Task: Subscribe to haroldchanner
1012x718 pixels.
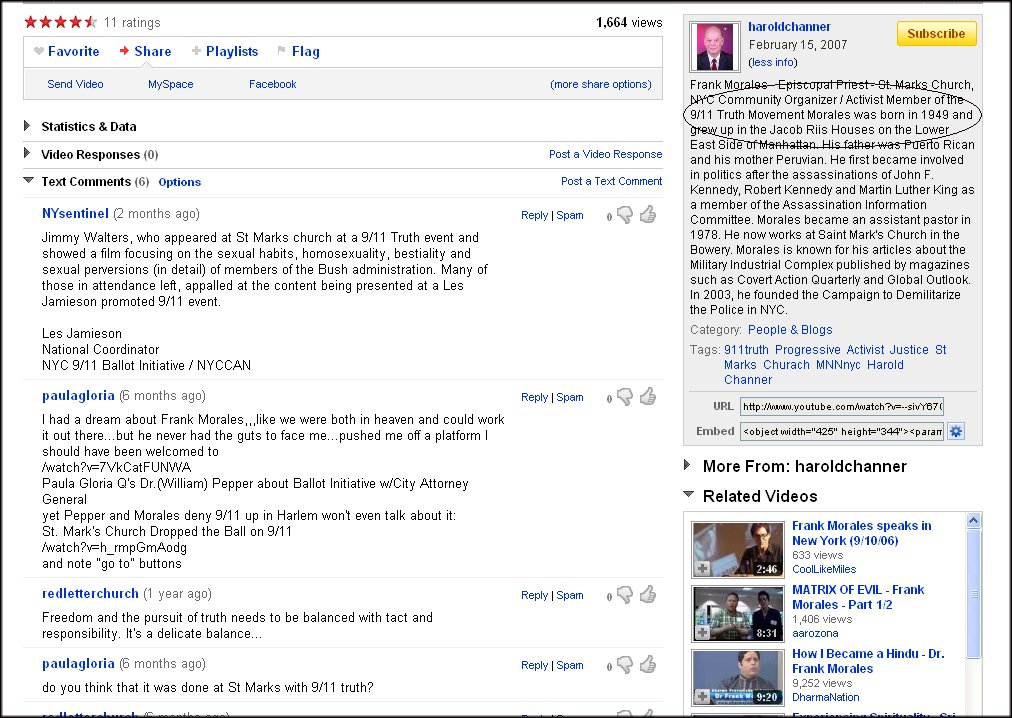Action: (x=936, y=34)
